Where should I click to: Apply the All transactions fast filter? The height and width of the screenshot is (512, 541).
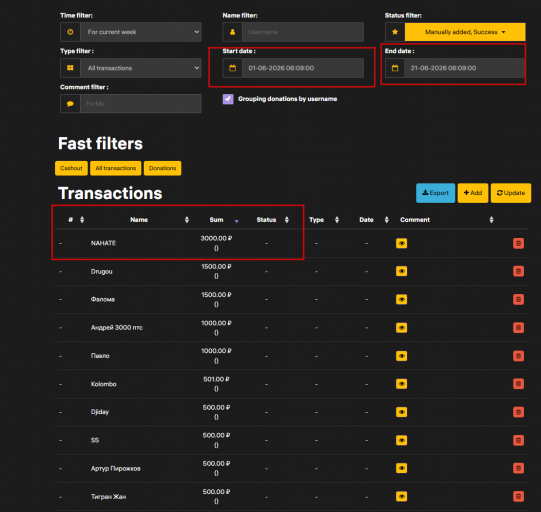tap(116, 168)
